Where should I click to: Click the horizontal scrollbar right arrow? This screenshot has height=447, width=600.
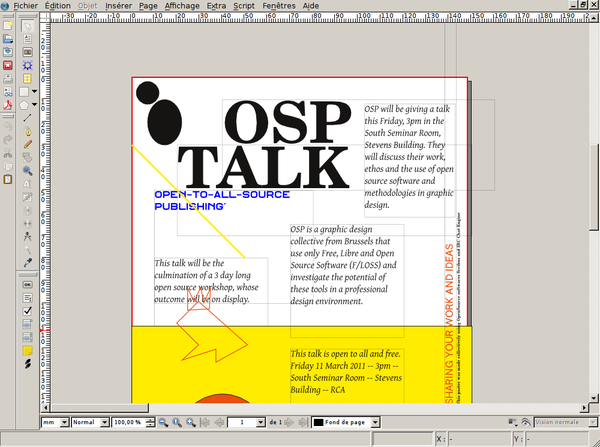coord(584,408)
